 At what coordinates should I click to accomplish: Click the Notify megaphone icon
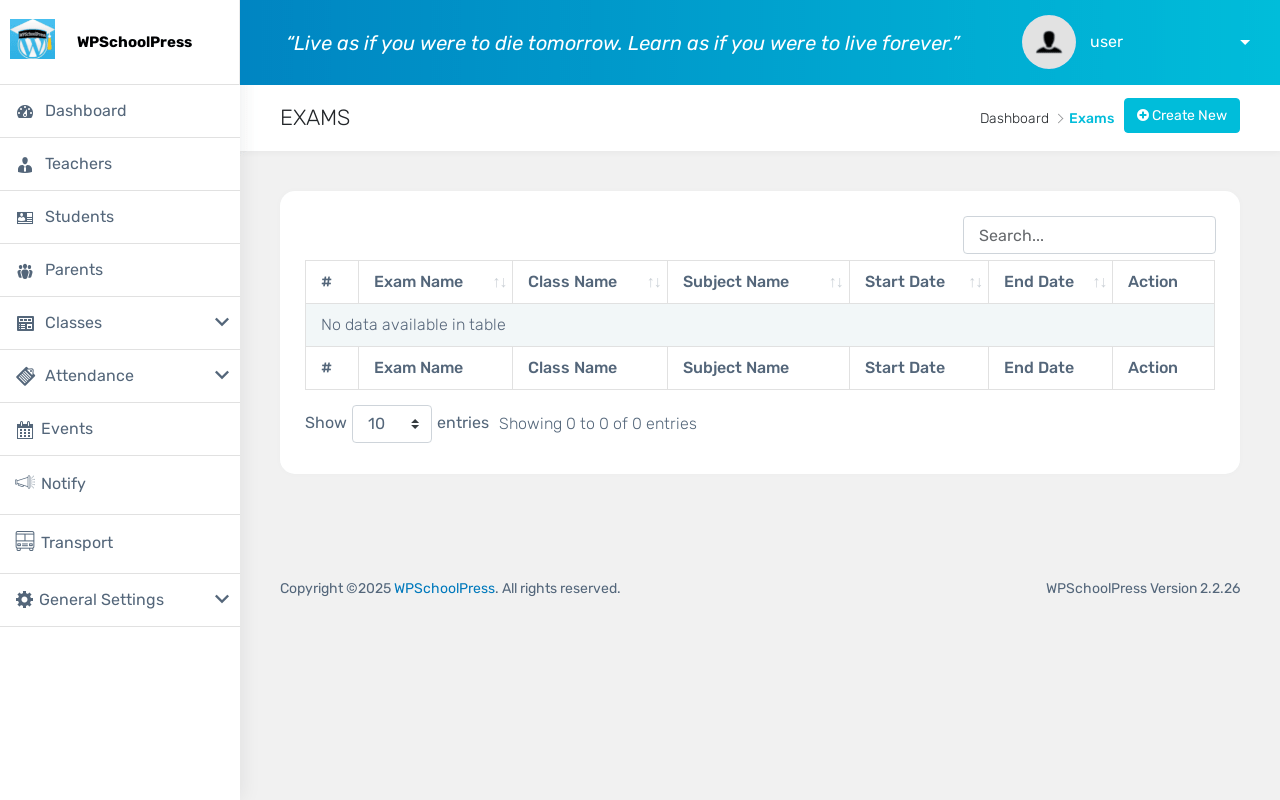[25, 483]
